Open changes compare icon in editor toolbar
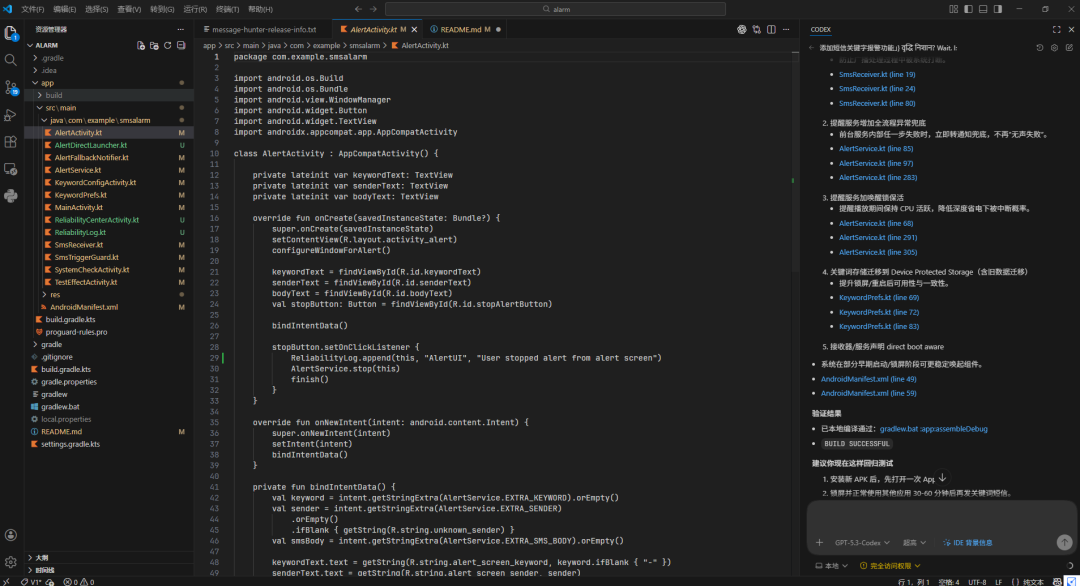 757,30
